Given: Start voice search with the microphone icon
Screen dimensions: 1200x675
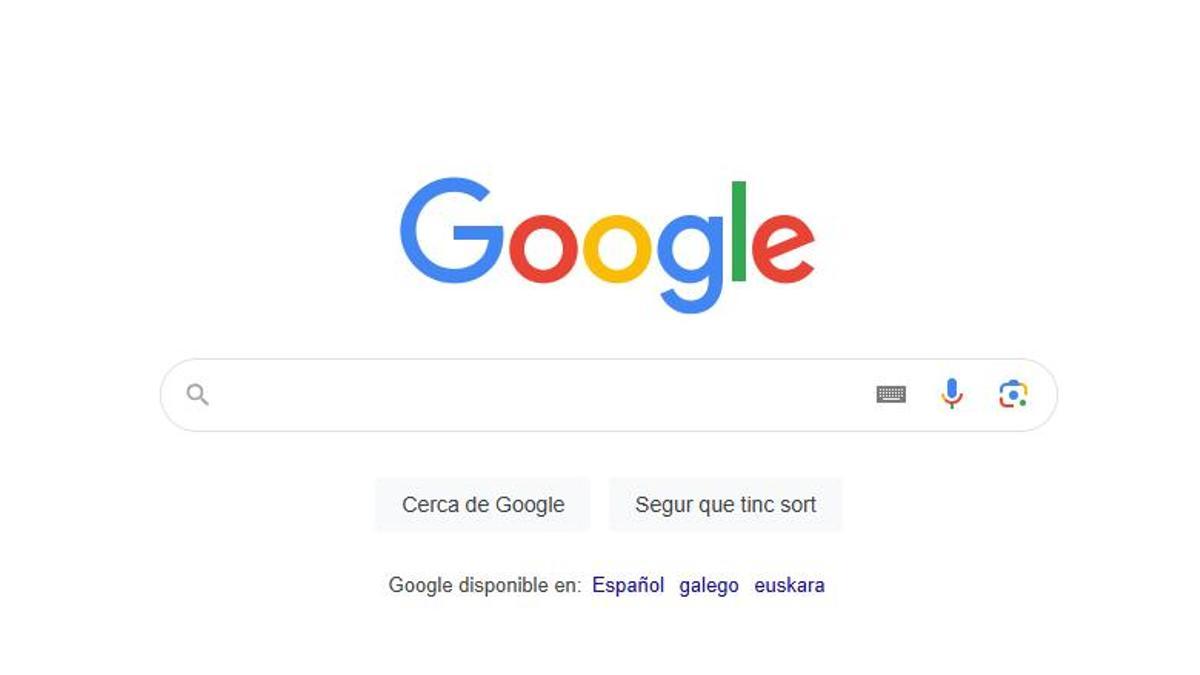Looking at the screenshot, I should coord(952,394).
